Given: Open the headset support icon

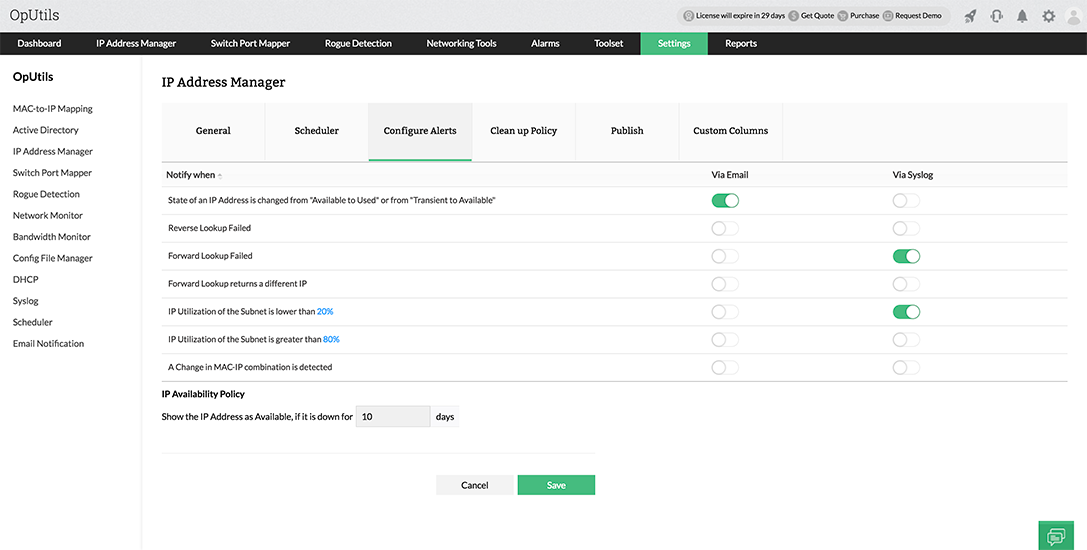Looking at the screenshot, I should coord(997,16).
